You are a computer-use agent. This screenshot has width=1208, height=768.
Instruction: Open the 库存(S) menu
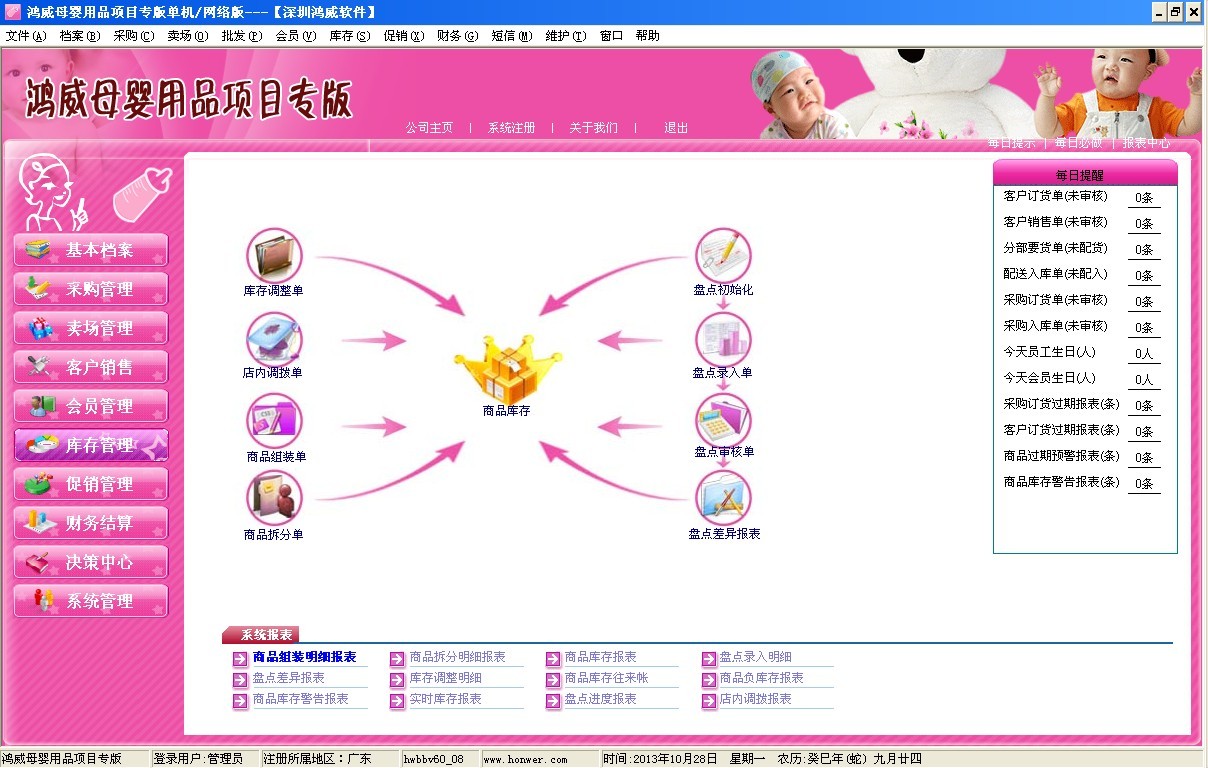[349, 36]
